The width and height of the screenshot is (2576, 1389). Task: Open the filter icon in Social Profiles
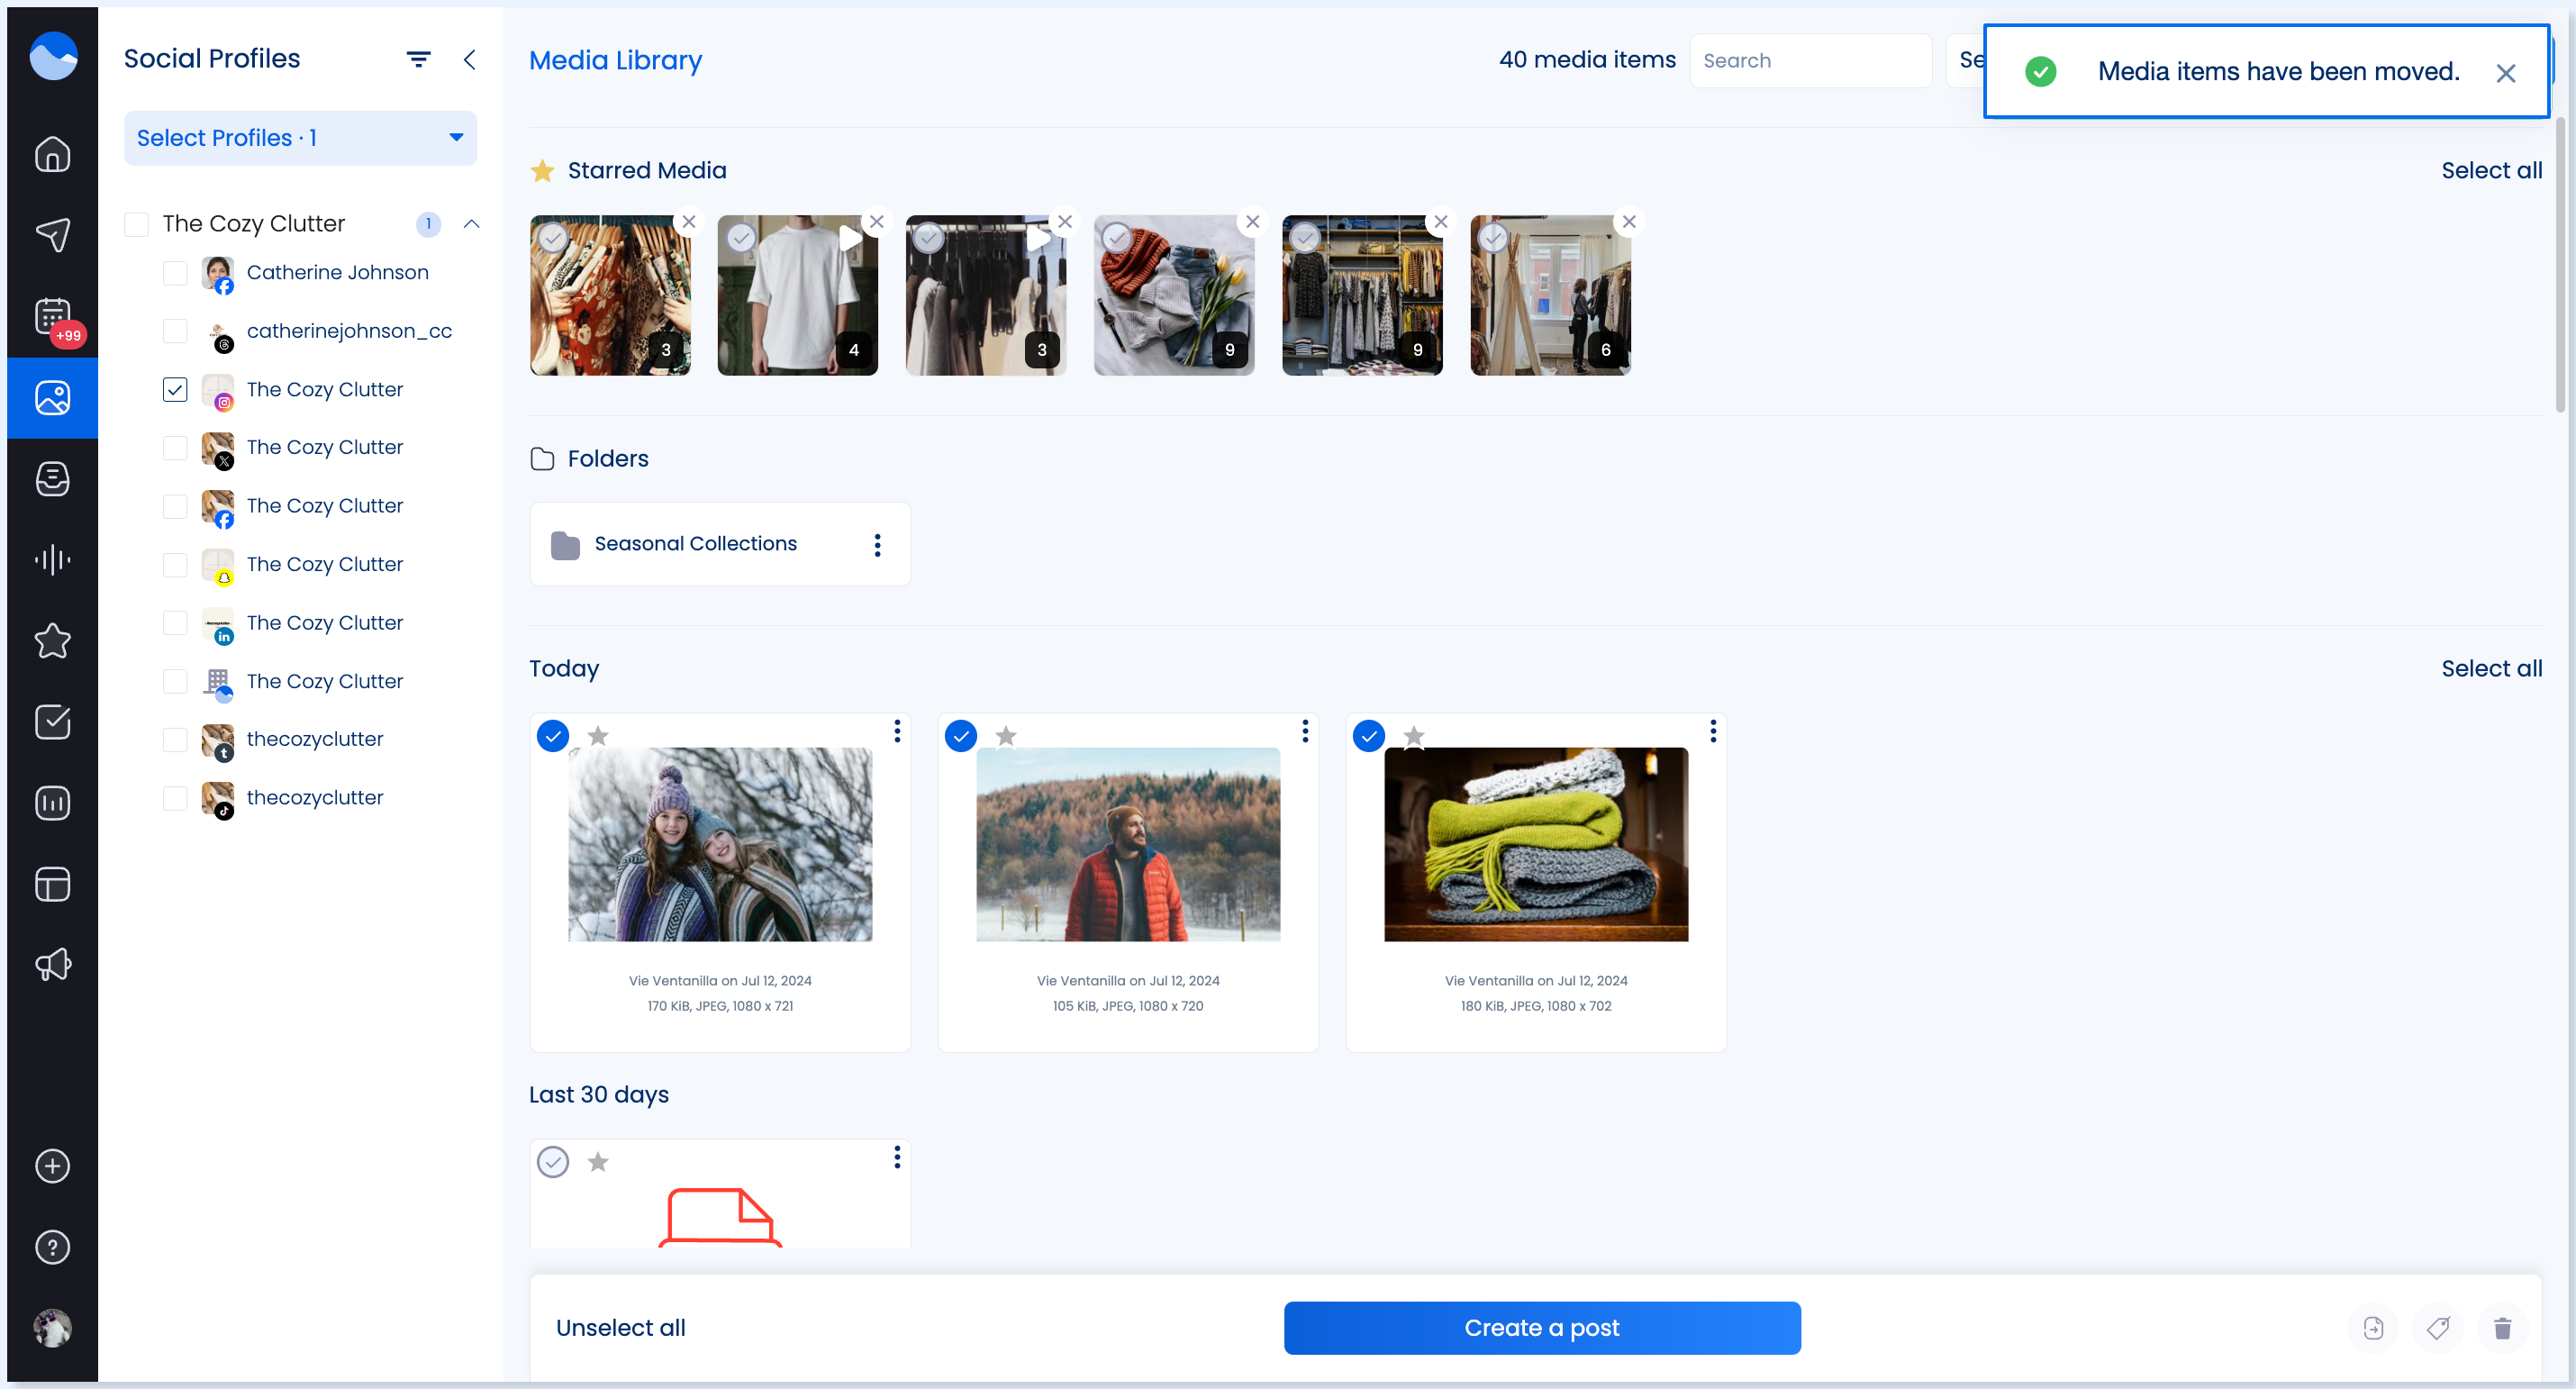click(x=419, y=59)
